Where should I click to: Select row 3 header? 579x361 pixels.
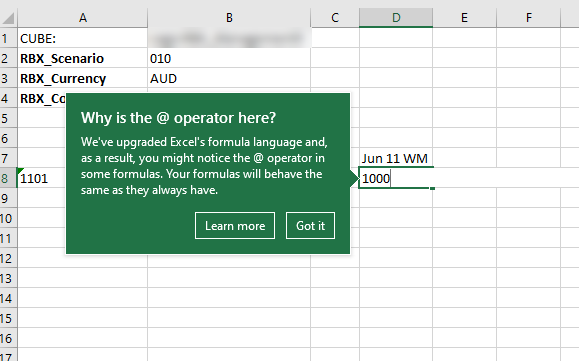pos(8,78)
